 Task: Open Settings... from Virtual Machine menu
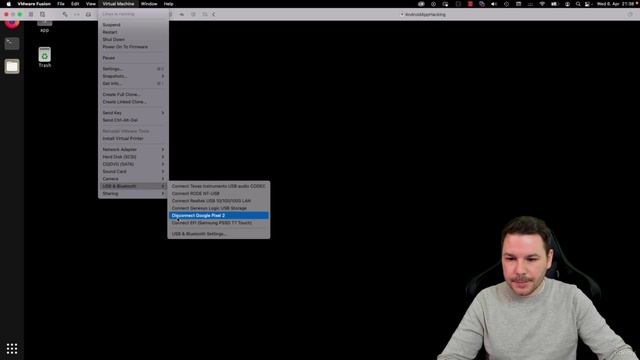pyautogui.click(x=133, y=69)
